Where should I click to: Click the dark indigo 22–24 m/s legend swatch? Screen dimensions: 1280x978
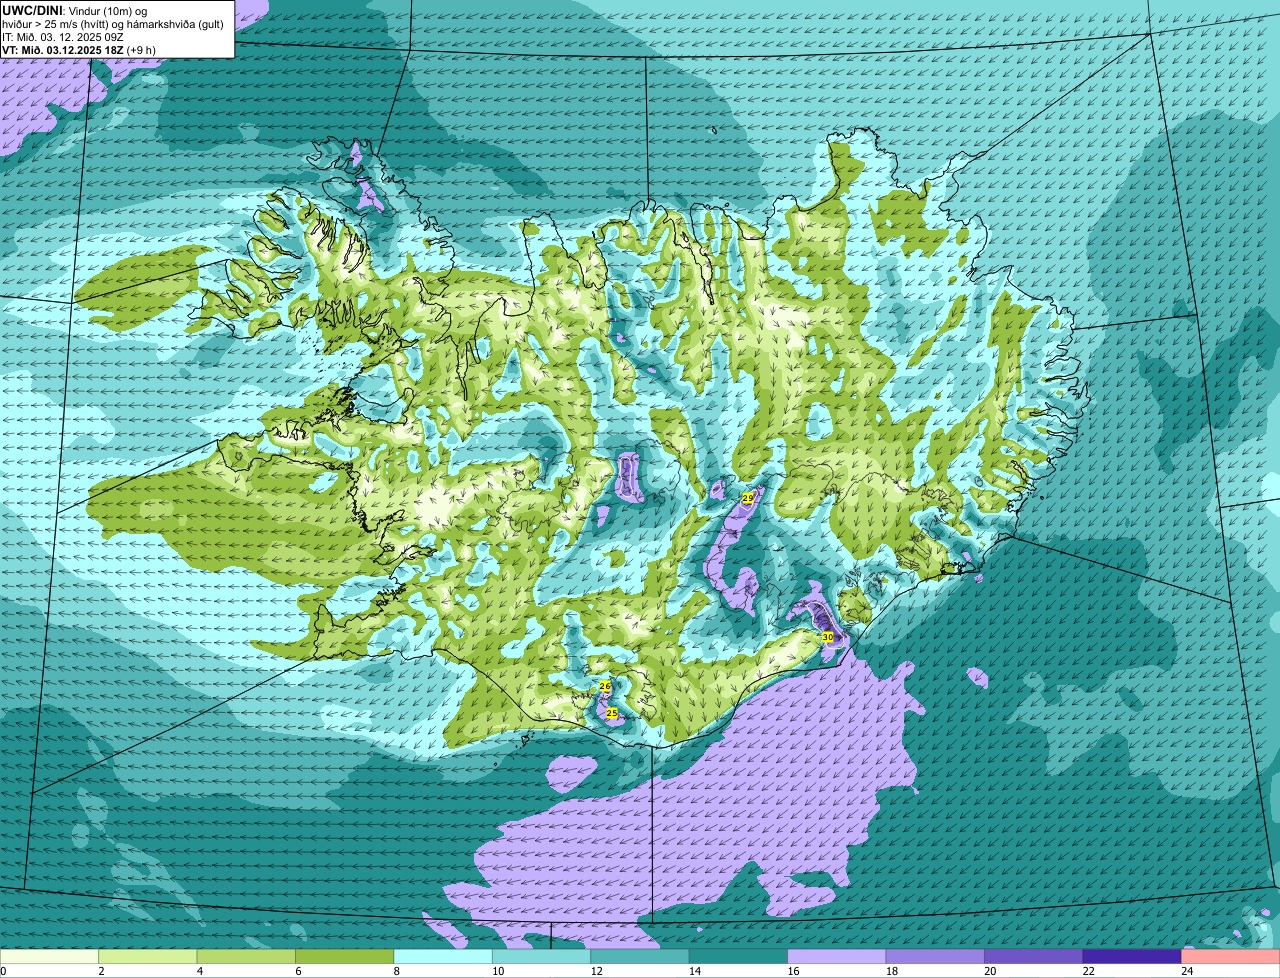pyautogui.click(x=1133, y=956)
